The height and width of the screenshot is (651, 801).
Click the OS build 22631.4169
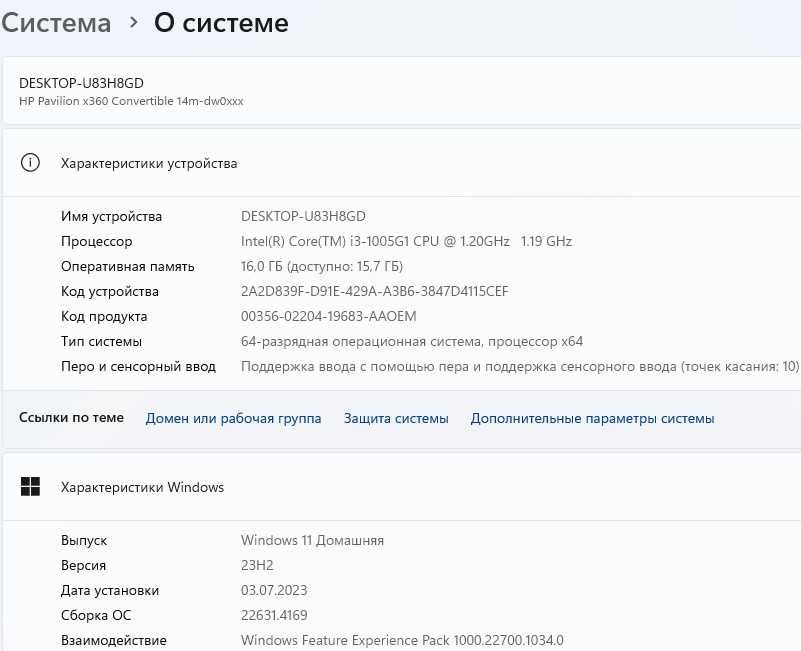274,615
